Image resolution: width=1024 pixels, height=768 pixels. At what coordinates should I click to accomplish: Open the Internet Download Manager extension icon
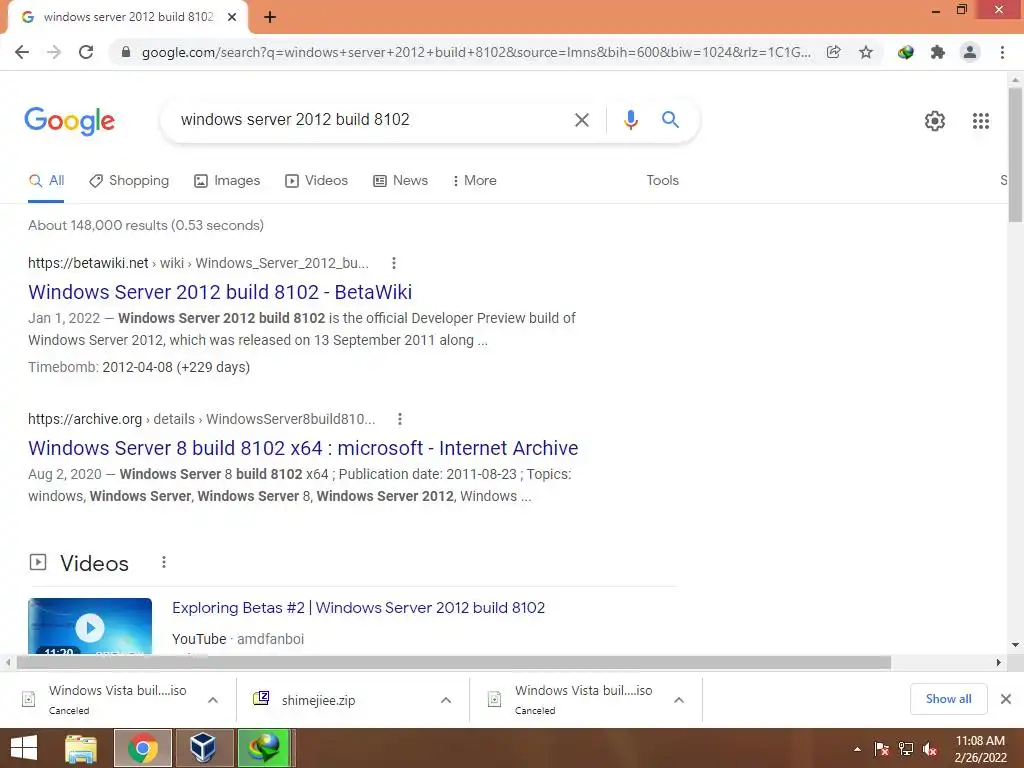905,52
